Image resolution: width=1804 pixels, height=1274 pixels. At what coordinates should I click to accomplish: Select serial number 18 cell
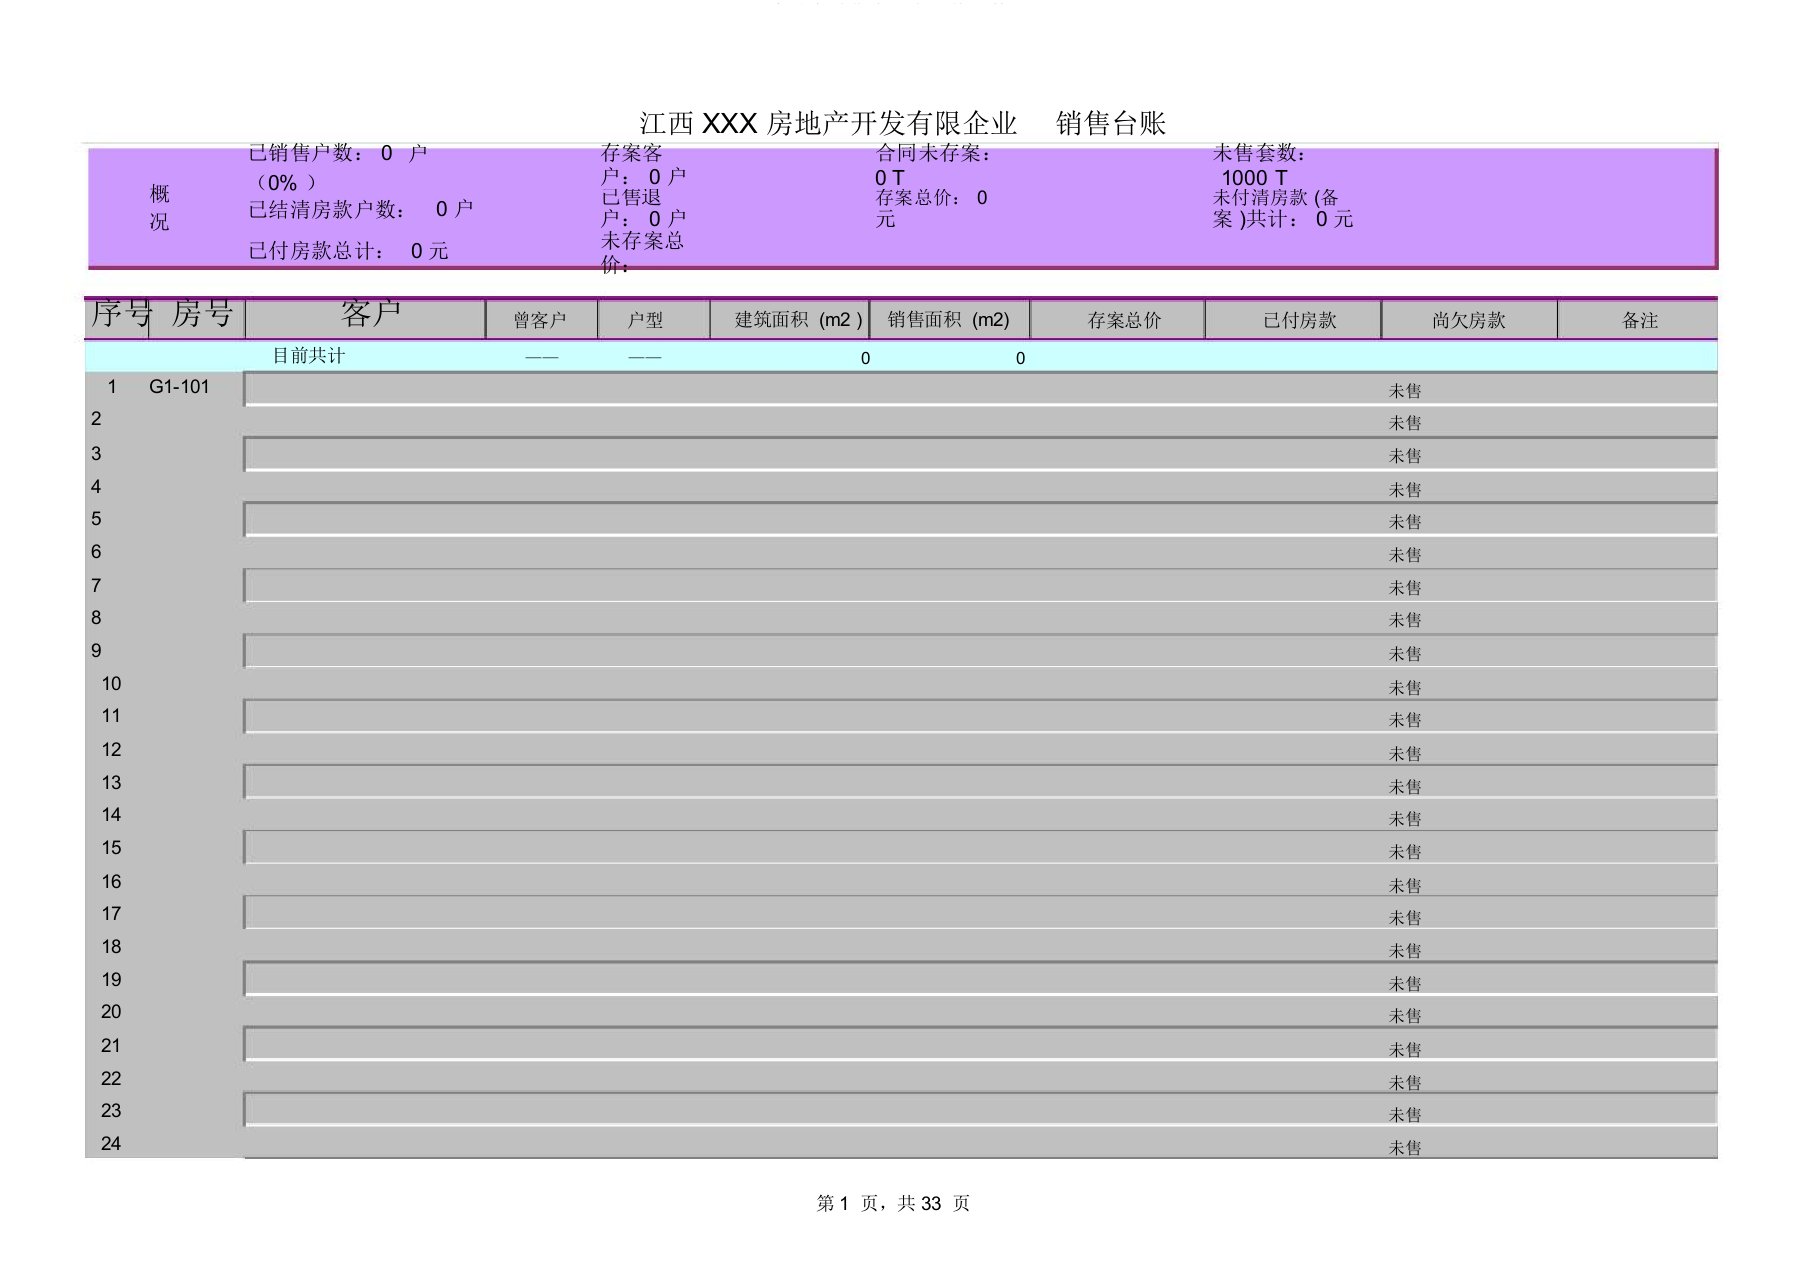pyautogui.click(x=111, y=947)
